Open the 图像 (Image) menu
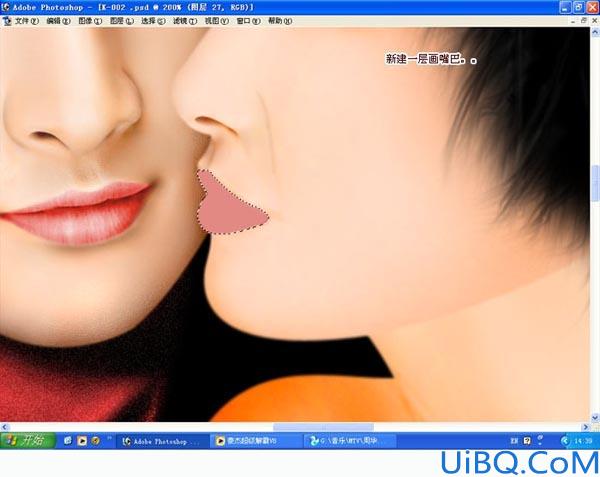The height and width of the screenshot is (477, 600). coord(90,21)
